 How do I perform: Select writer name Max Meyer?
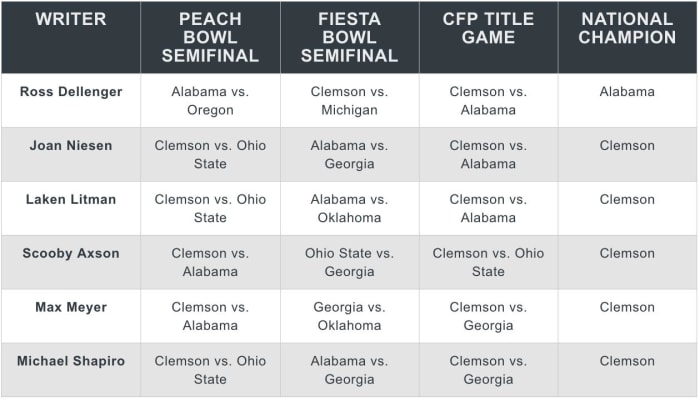tap(71, 308)
